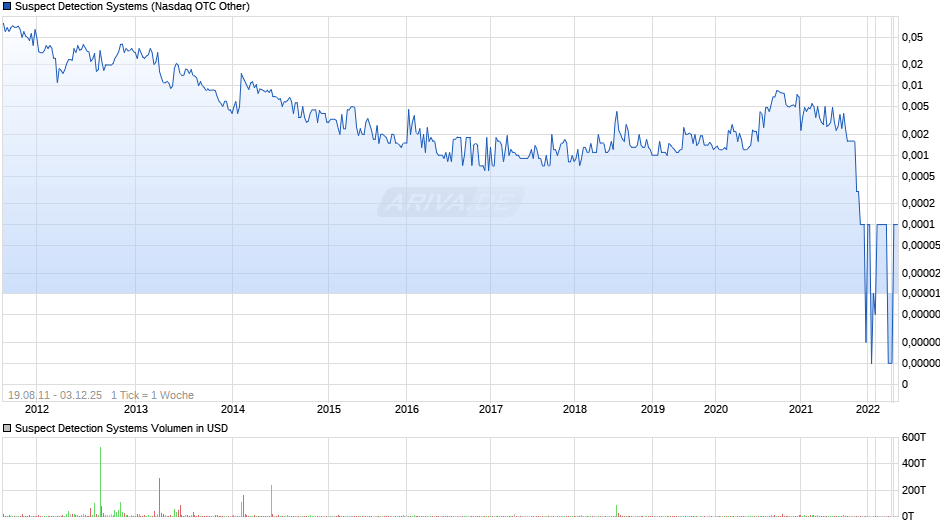Click the 0,002 price axis label
Image resolution: width=940 pixels, height=526 pixels.
point(915,134)
